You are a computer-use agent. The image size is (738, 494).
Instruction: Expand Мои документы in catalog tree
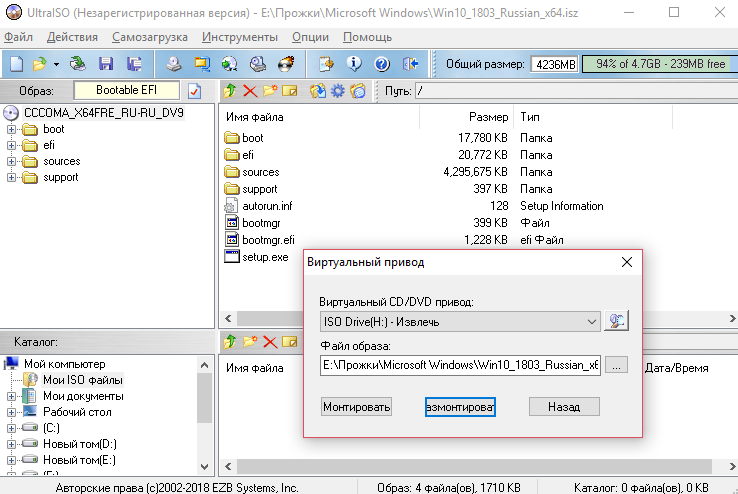[11, 396]
